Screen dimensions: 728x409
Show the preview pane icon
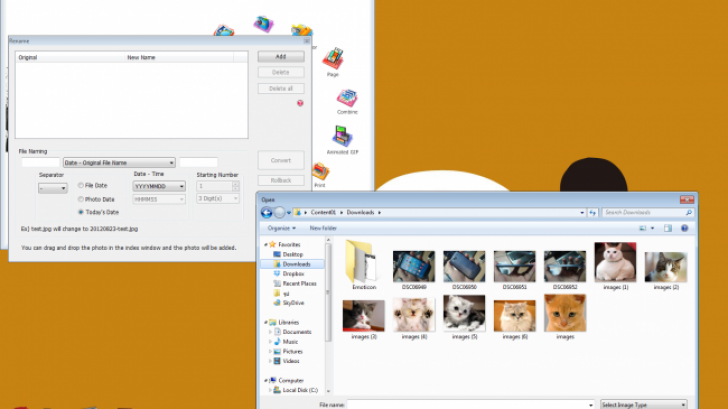668,228
